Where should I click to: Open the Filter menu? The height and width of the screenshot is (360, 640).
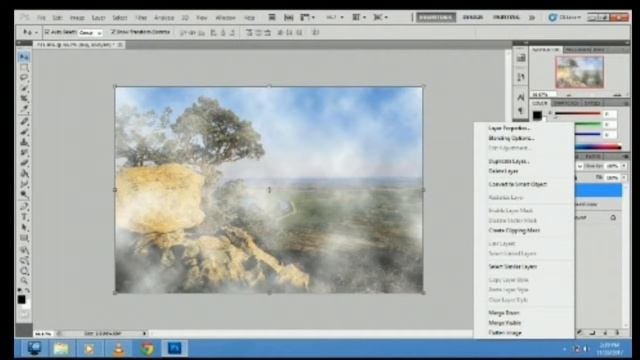(140, 18)
